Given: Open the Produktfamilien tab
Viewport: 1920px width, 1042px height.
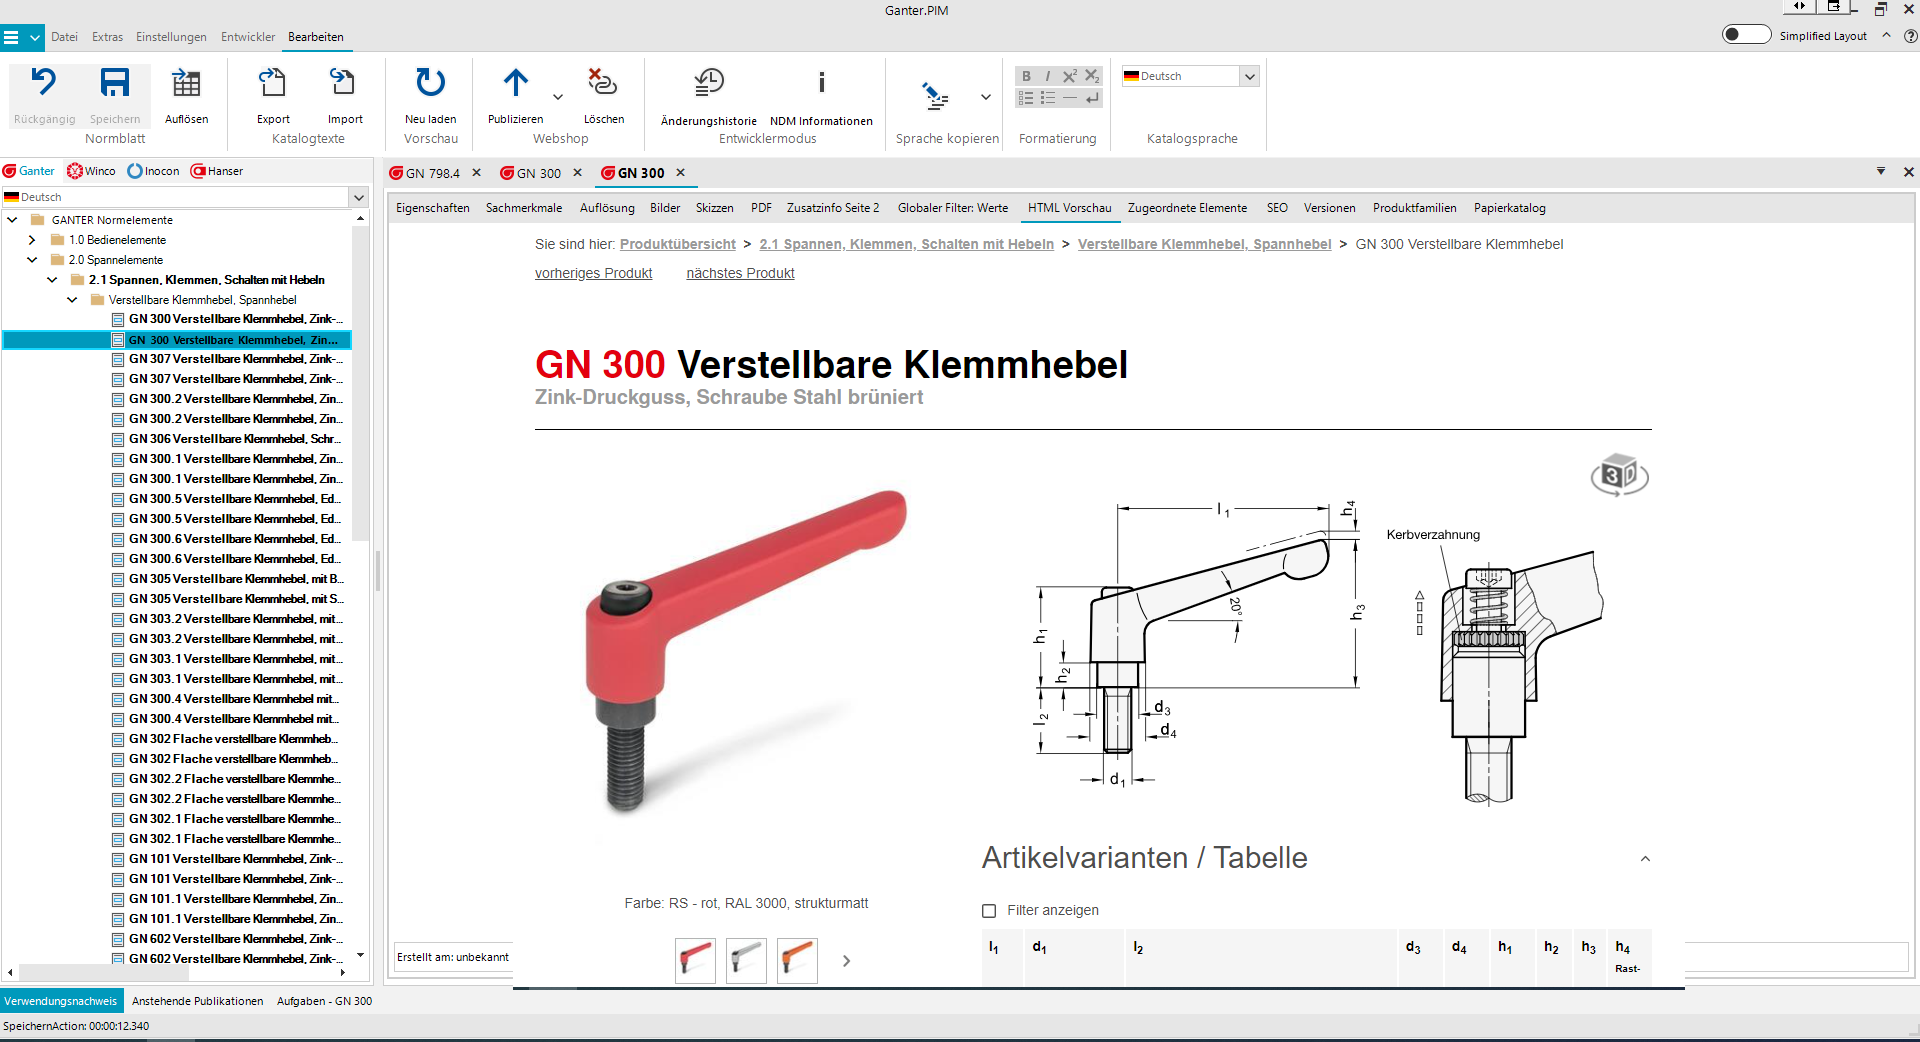Looking at the screenshot, I should [x=1414, y=208].
